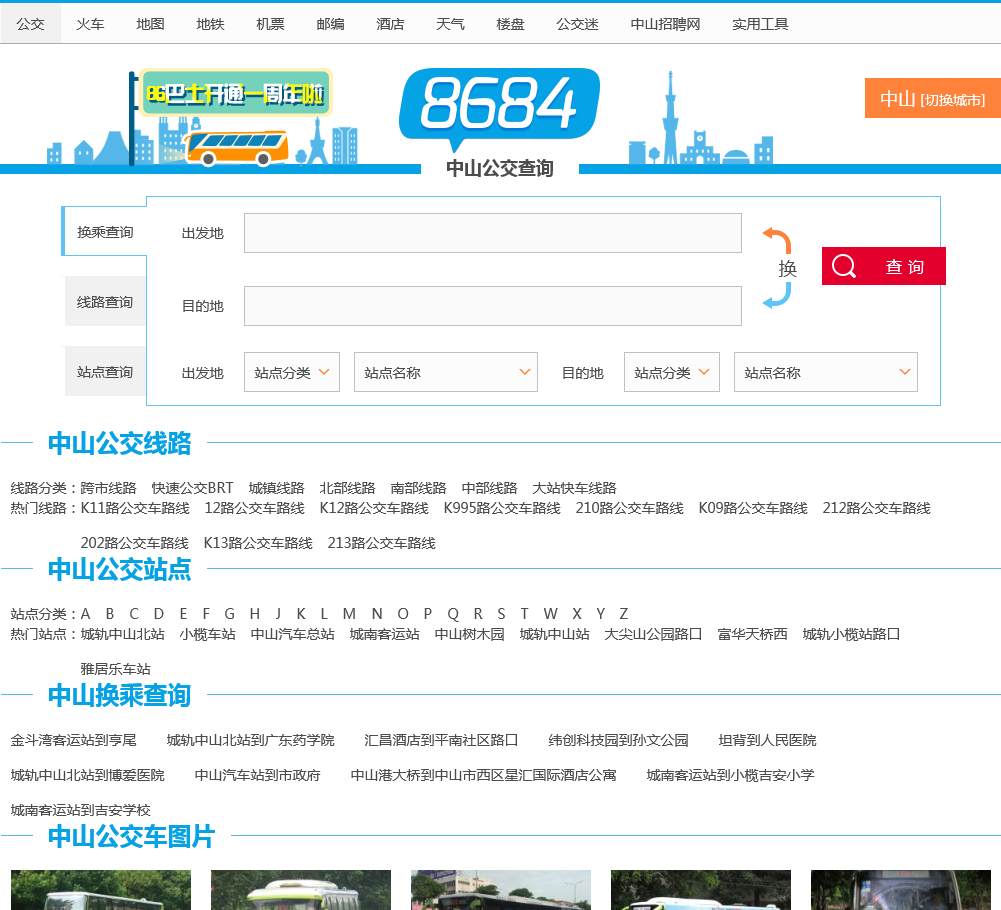Viewport: 1001px width, 910px height.
Task: Open the 中部线路 category link
Action: coord(489,489)
